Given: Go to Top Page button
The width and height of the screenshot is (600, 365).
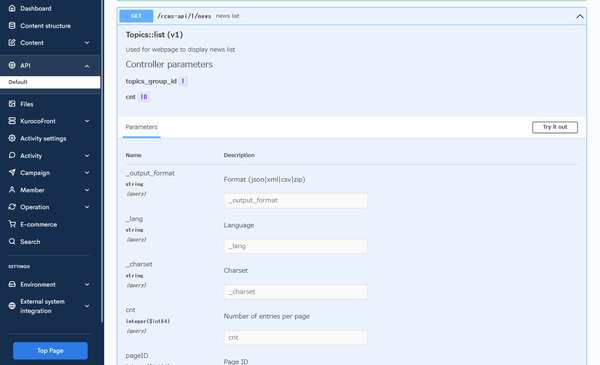Looking at the screenshot, I should [x=50, y=350].
